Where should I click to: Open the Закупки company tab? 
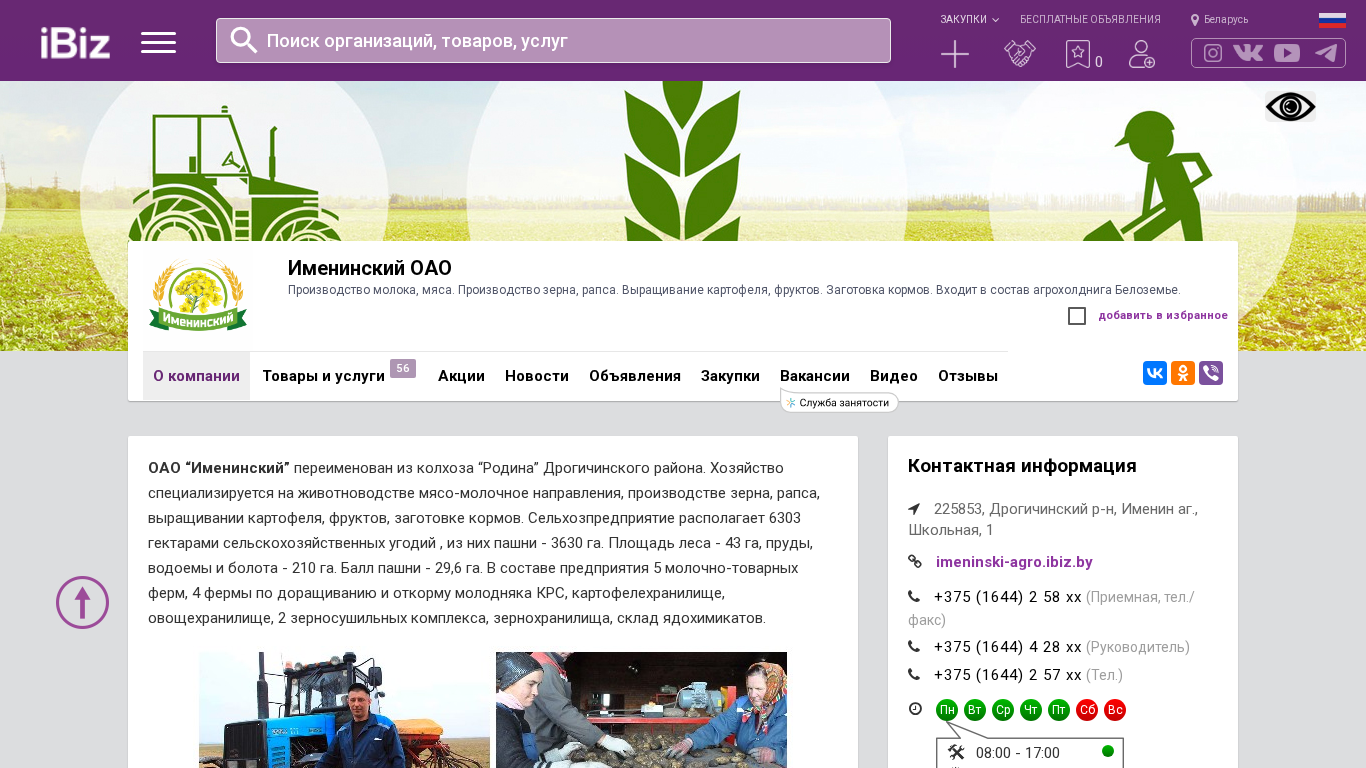[x=730, y=376]
